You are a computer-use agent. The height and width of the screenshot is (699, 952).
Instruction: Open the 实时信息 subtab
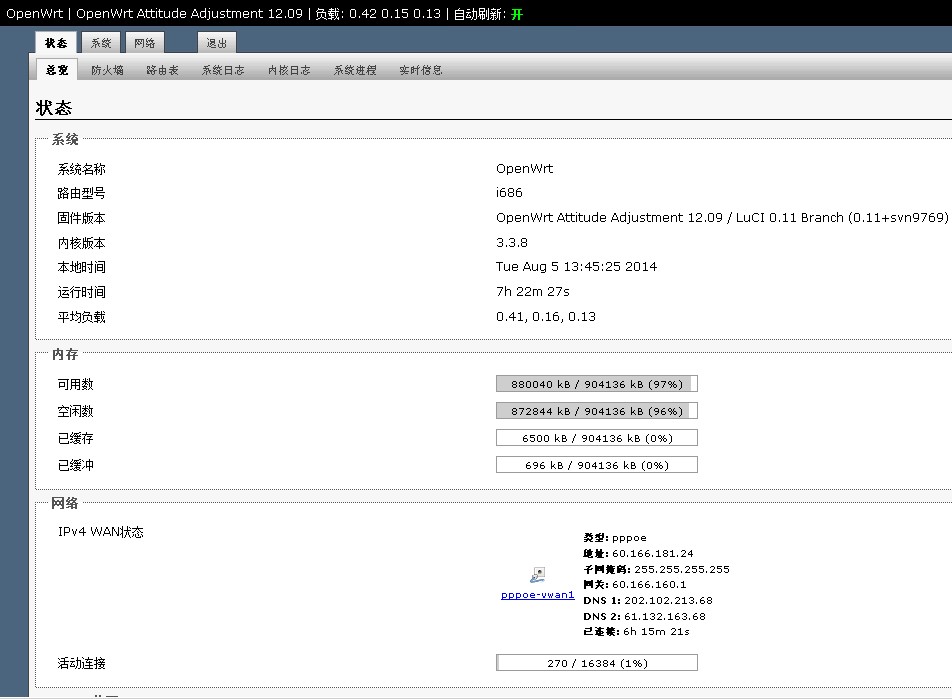pyautogui.click(x=421, y=70)
